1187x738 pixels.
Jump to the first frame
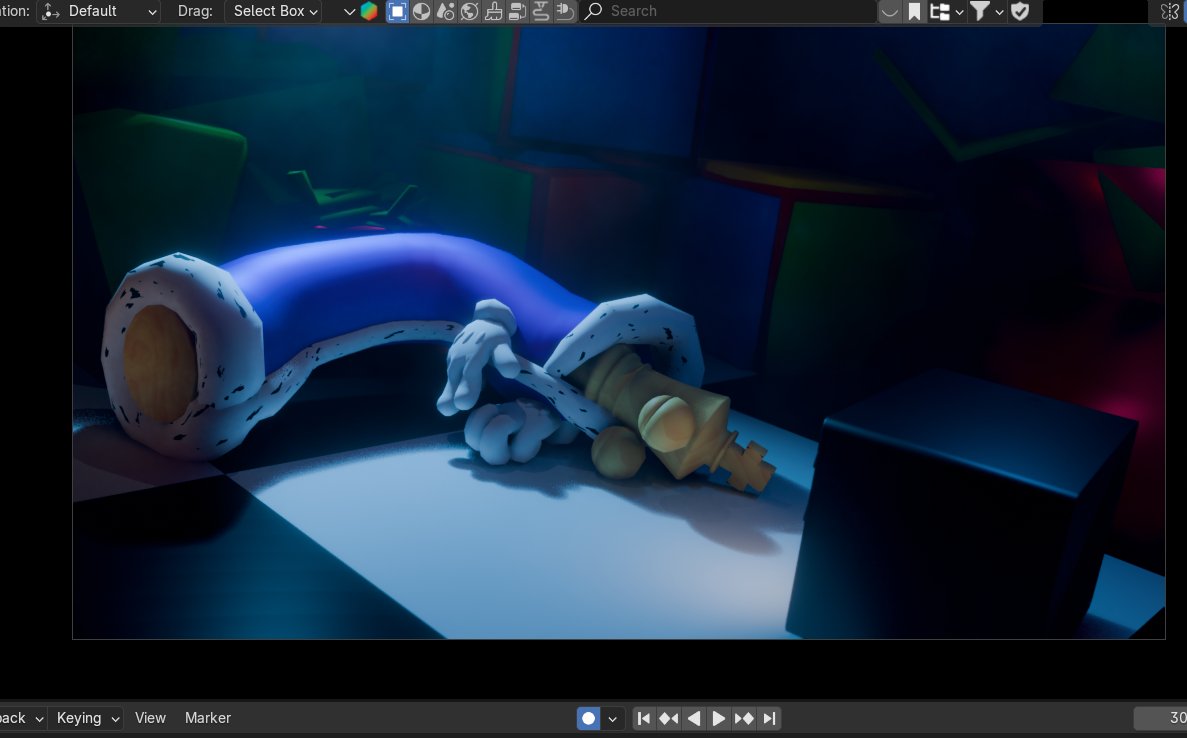[x=643, y=718]
